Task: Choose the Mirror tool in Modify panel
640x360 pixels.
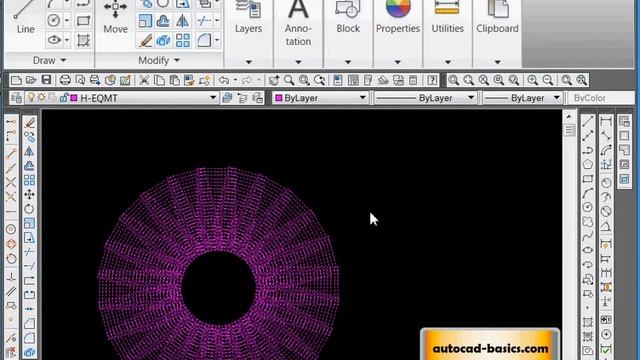Action: pos(182,20)
